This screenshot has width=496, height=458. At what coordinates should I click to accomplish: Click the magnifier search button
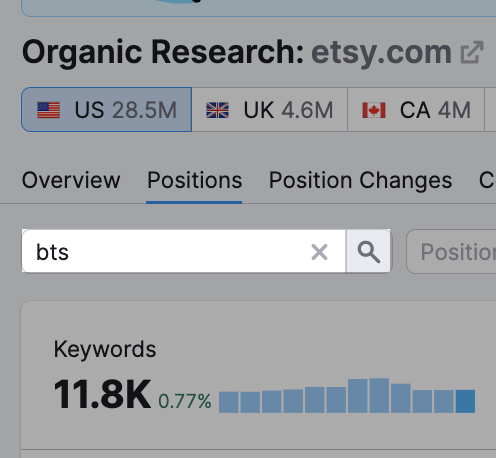coord(368,251)
